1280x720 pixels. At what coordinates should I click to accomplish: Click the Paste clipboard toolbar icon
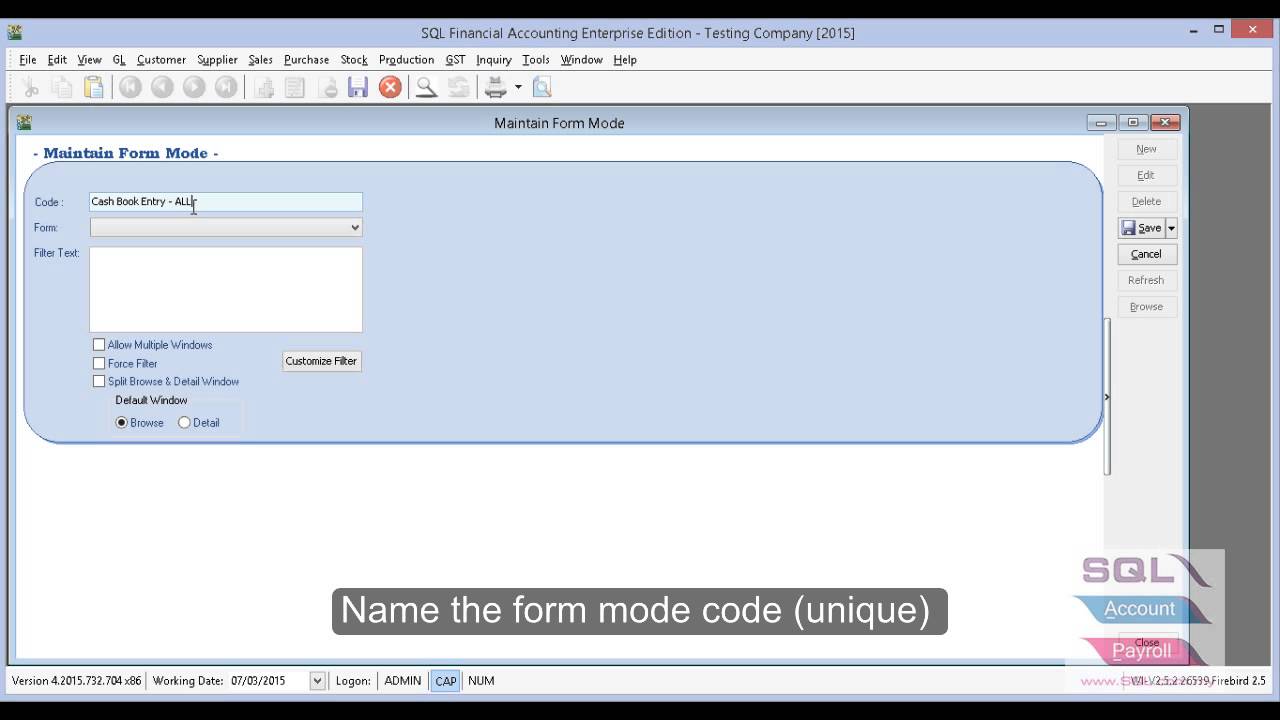point(94,87)
